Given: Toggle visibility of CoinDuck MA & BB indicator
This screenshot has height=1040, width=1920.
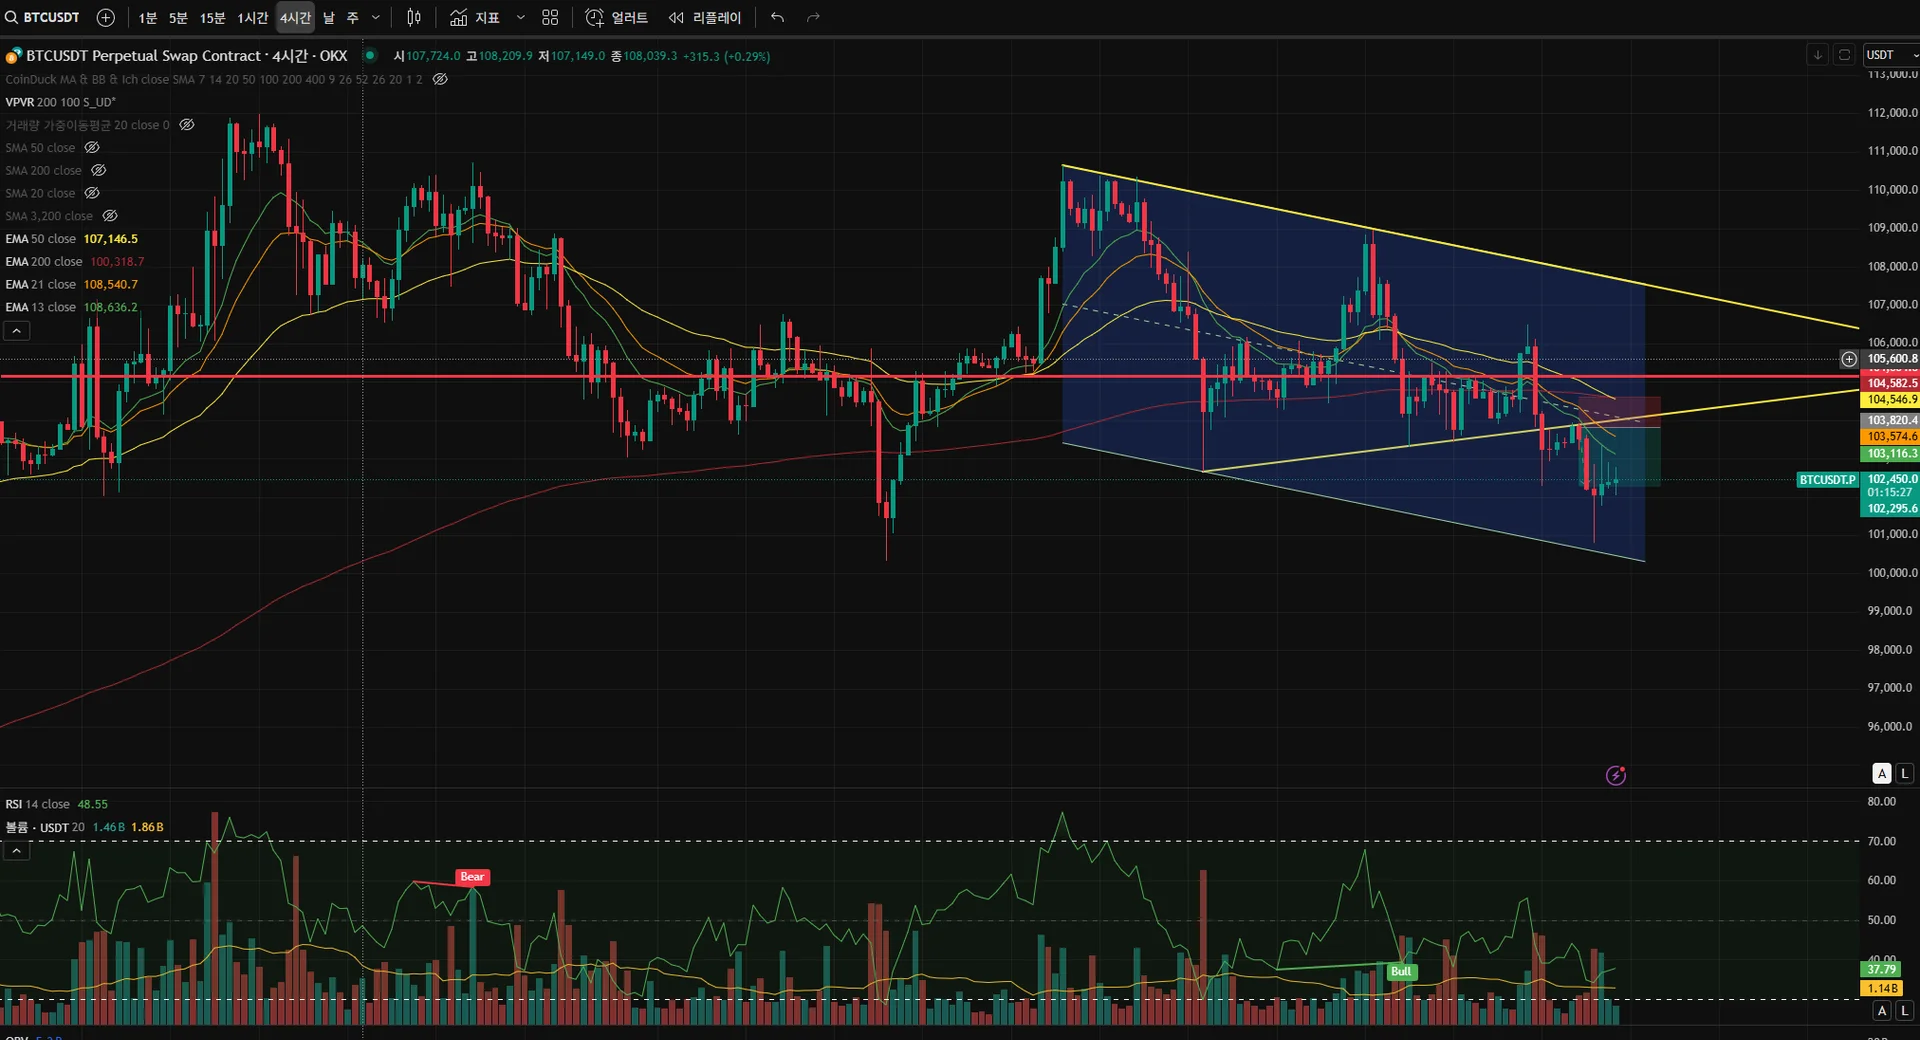Looking at the screenshot, I should click(x=440, y=79).
